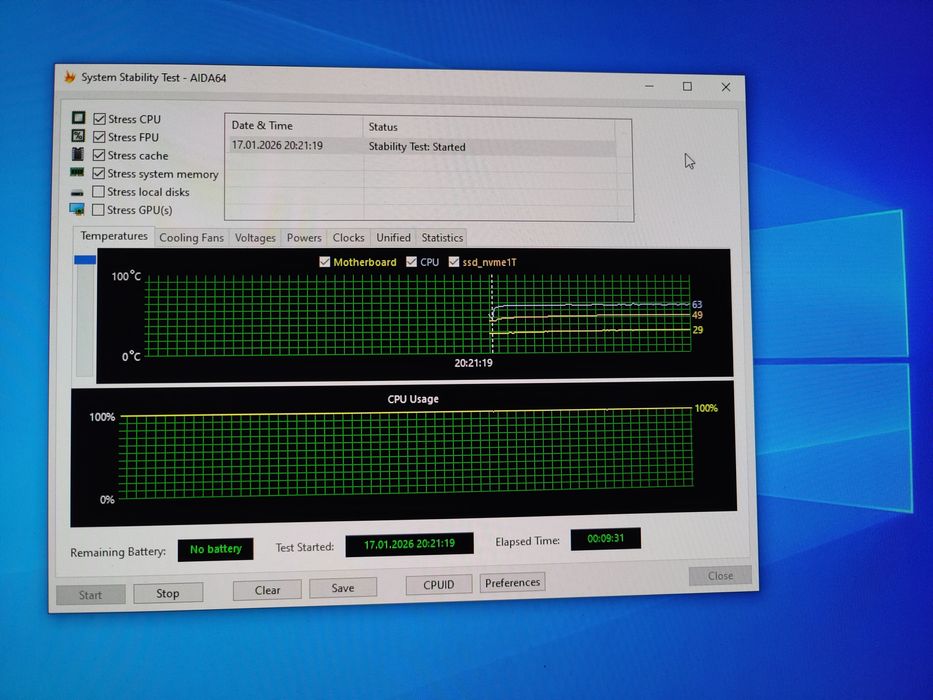
Task: Switch to the Clocks tab
Action: pos(349,238)
